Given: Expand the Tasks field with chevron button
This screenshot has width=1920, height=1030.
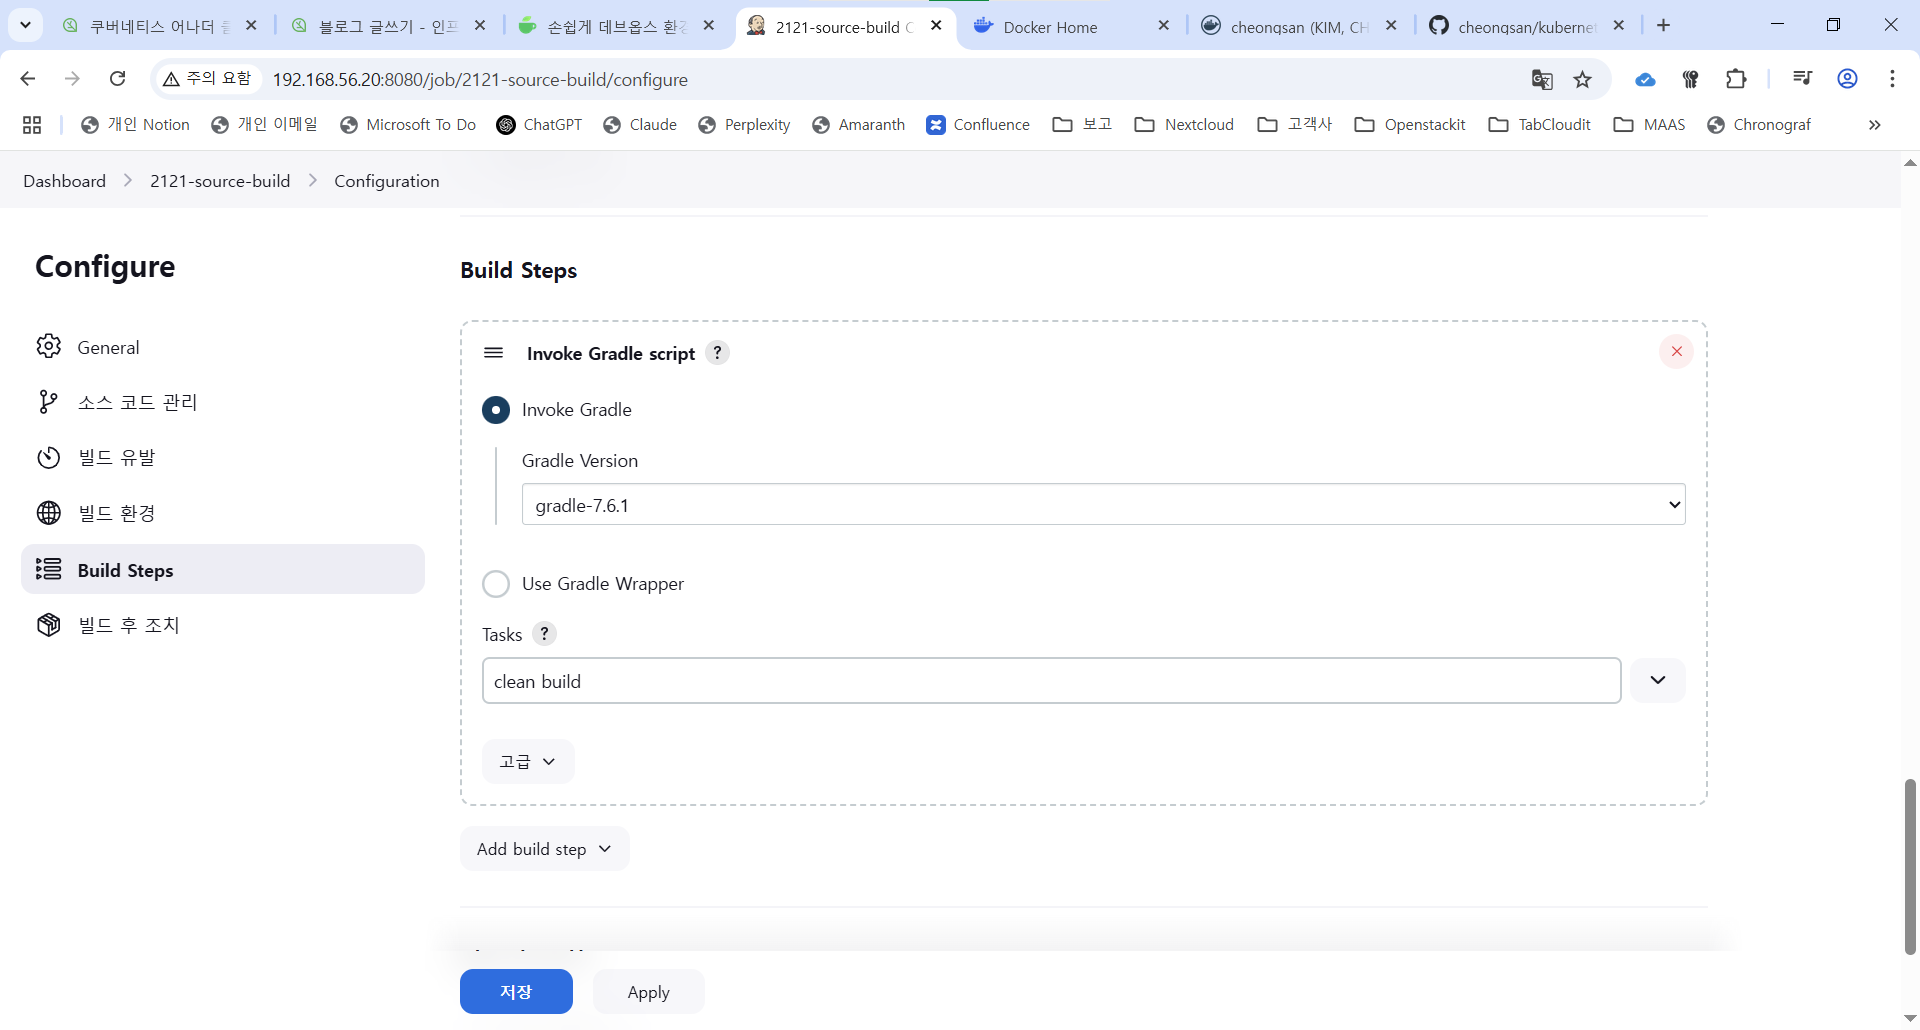Looking at the screenshot, I should 1657,680.
